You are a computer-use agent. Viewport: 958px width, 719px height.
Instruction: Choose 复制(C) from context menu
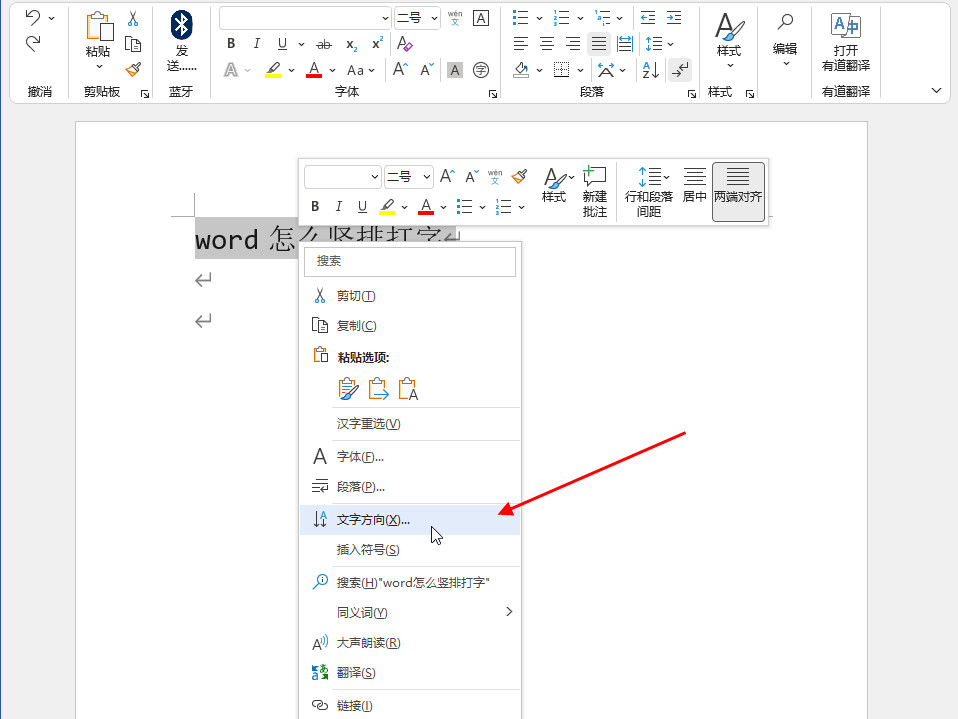(x=410, y=326)
